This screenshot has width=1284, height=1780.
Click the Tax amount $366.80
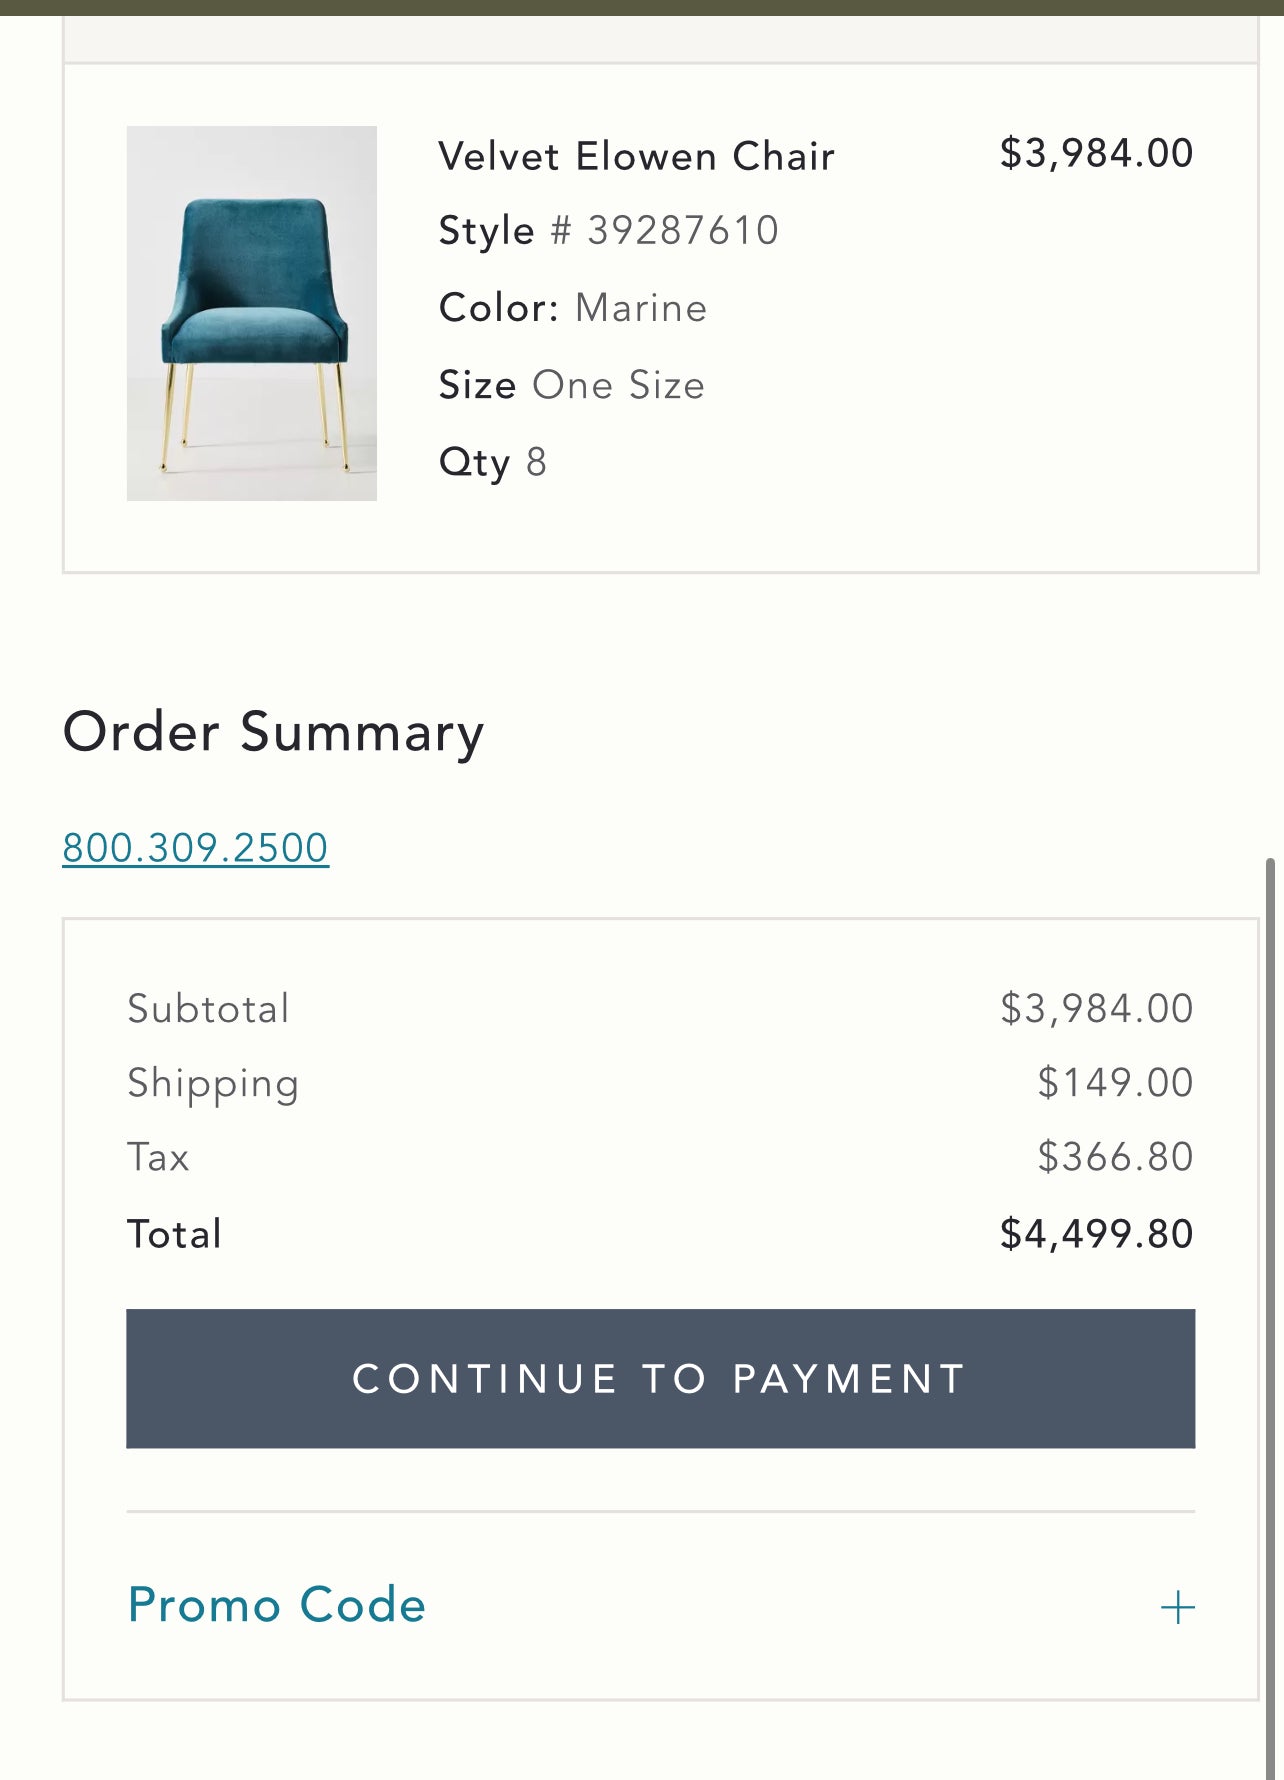(1114, 1157)
